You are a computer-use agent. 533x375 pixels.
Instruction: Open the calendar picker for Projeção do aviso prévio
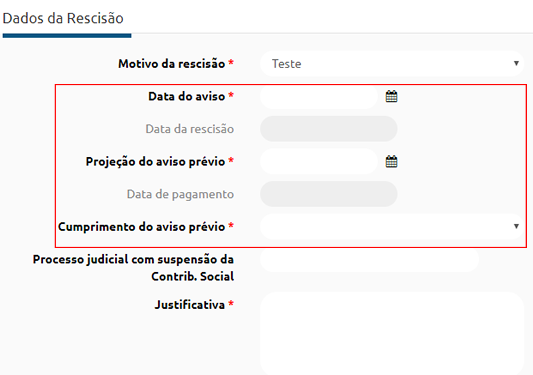tap(391, 161)
